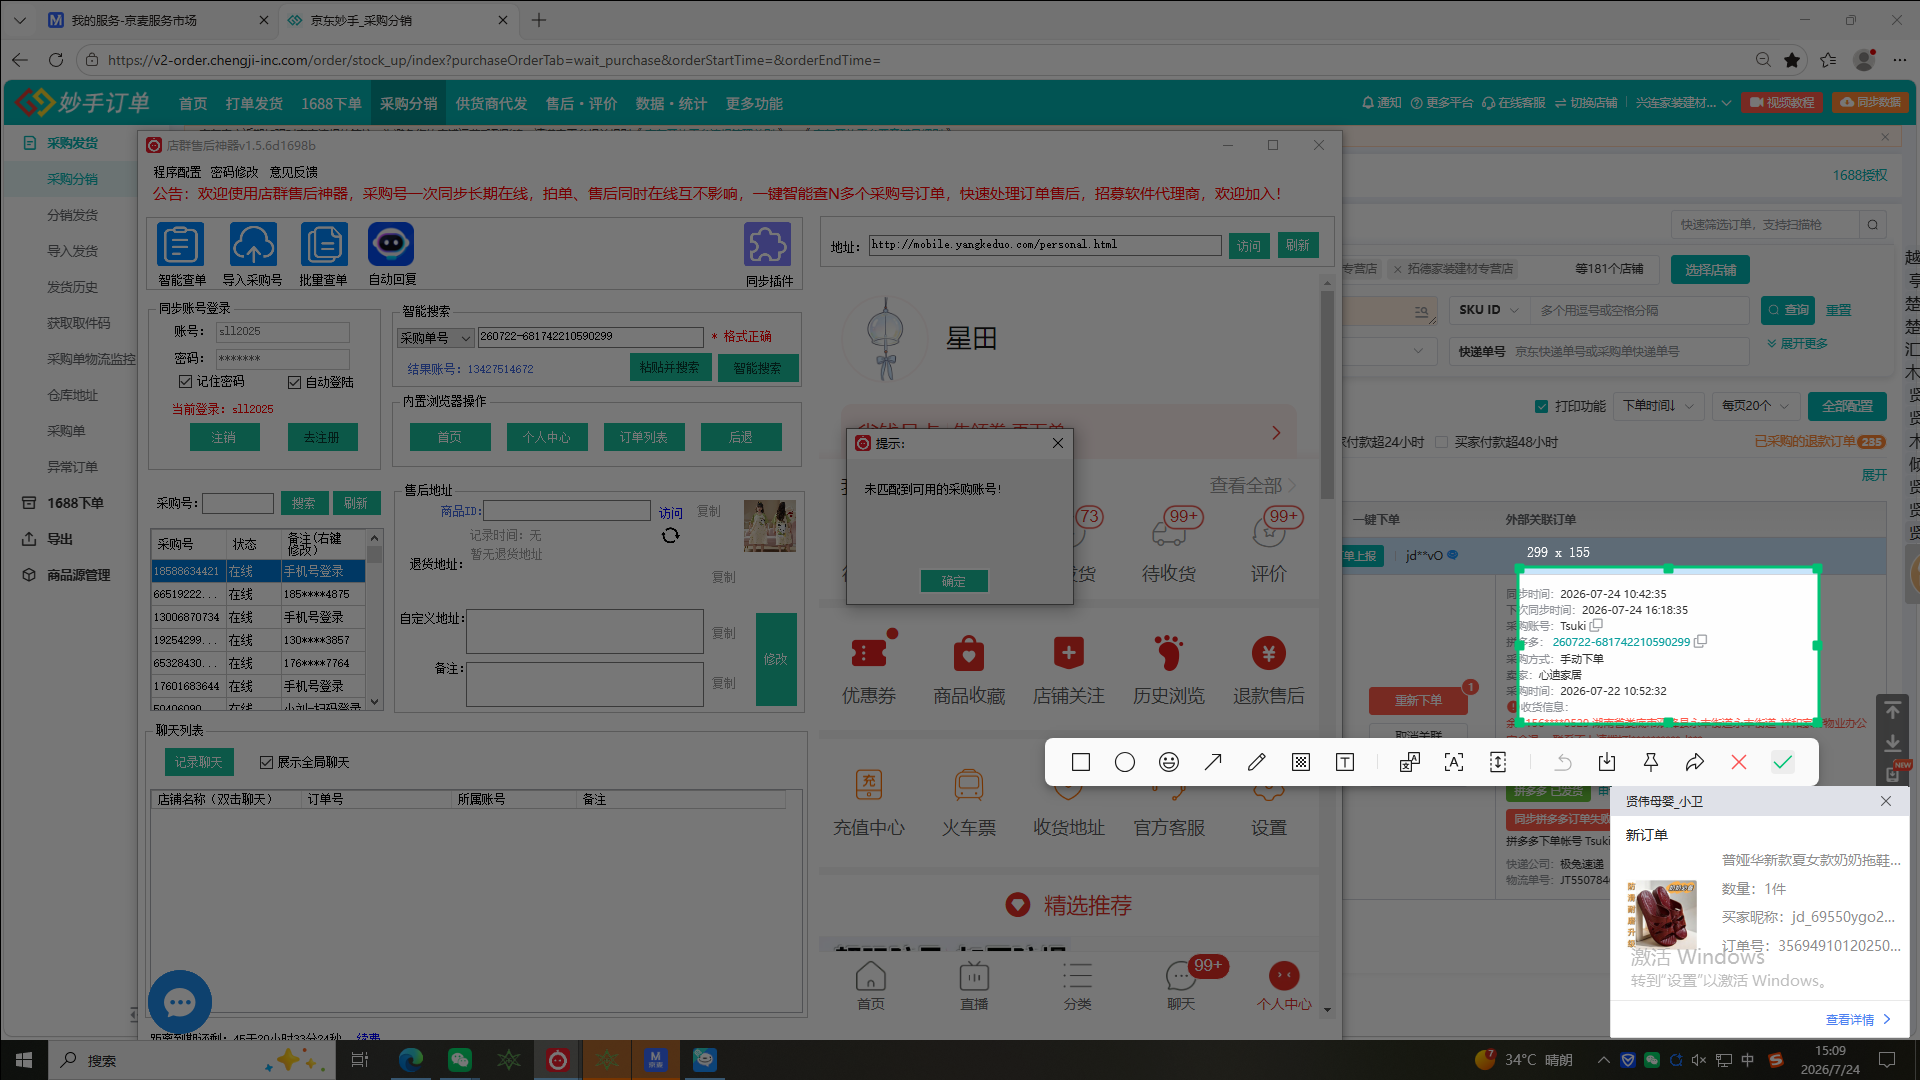Image resolution: width=1920 pixels, height=1080 pixels.
Task: Click the account list vertical scrollbar
Action: [374, 619]
